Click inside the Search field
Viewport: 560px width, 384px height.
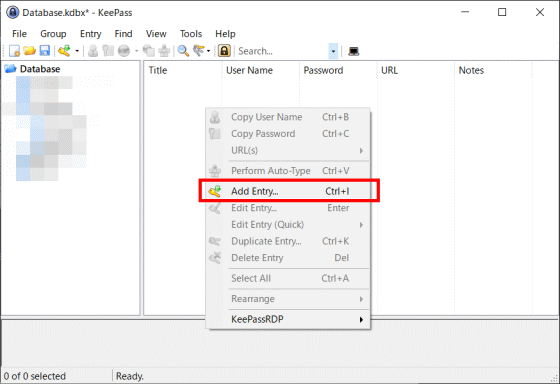coord(282,51)
